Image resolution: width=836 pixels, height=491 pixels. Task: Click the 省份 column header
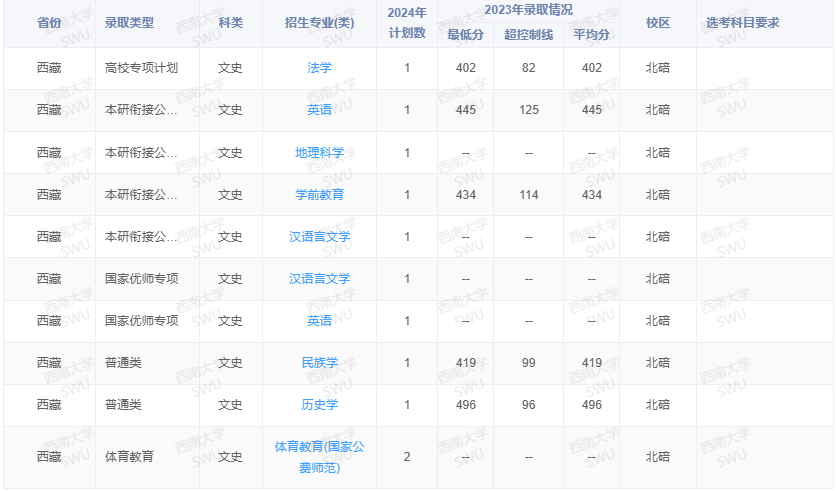(49, 23)
